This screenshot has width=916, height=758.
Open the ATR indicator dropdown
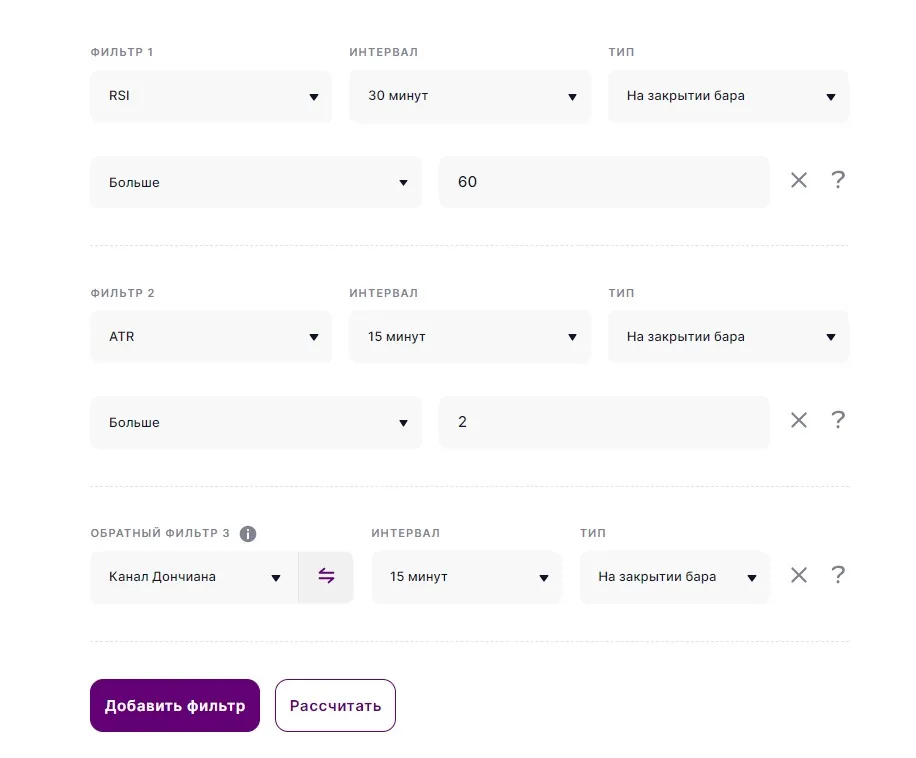(210, 337)
